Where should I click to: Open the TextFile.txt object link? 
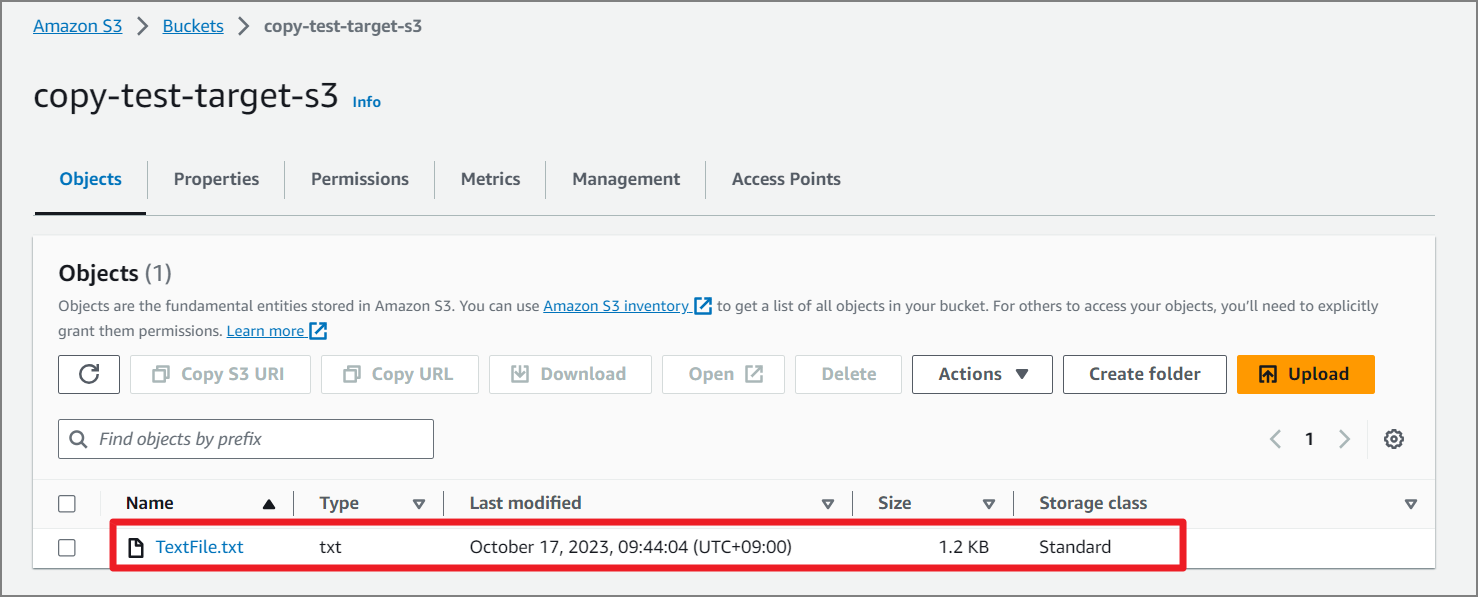[x=200, y=547]
